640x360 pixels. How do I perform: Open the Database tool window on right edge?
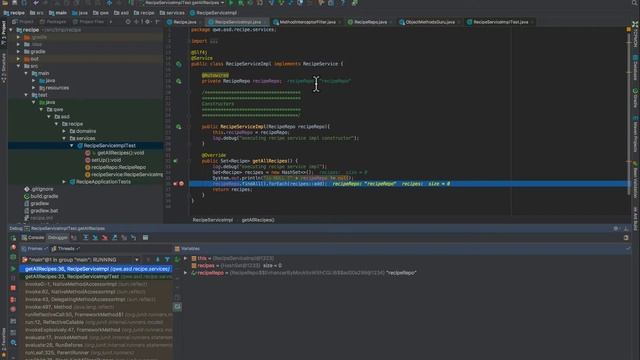[636, 68]
